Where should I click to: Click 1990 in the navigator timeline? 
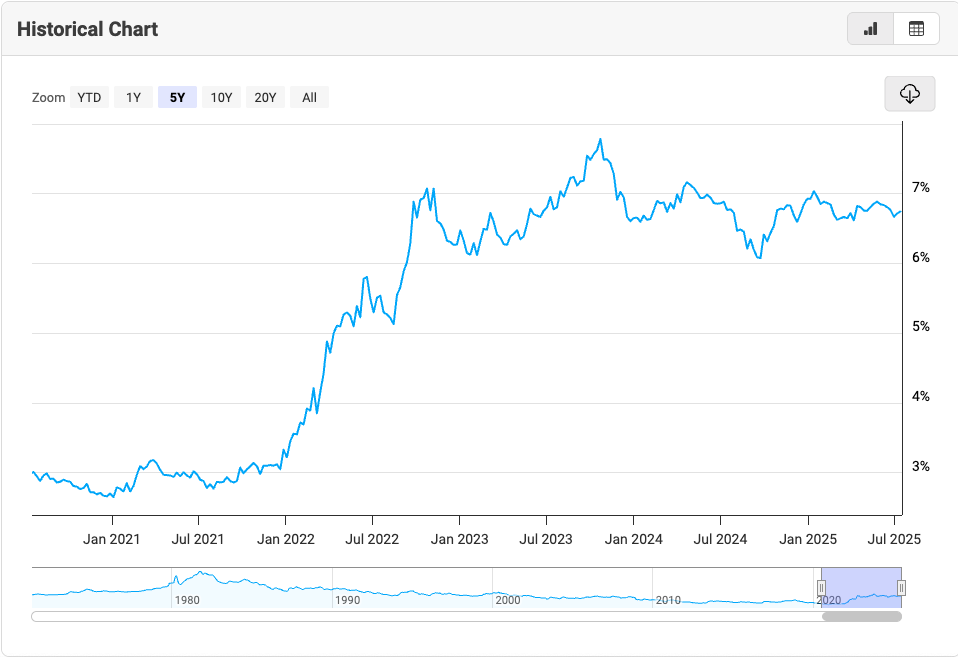pyautogui.click(x=347, y=600)
